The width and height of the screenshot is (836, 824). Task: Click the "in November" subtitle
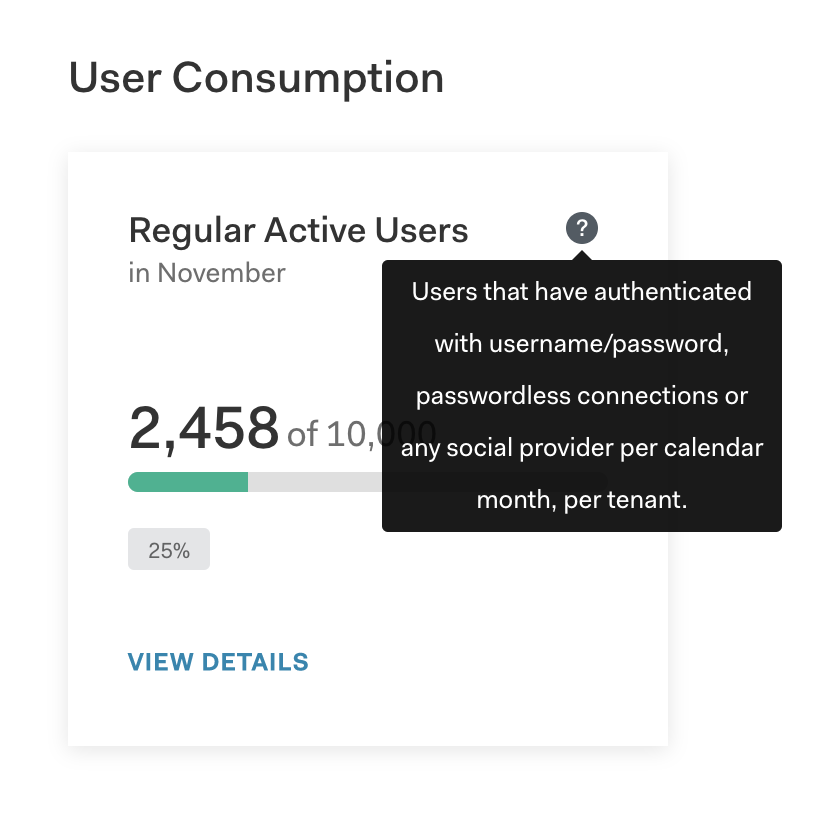[x=207, y=272]
